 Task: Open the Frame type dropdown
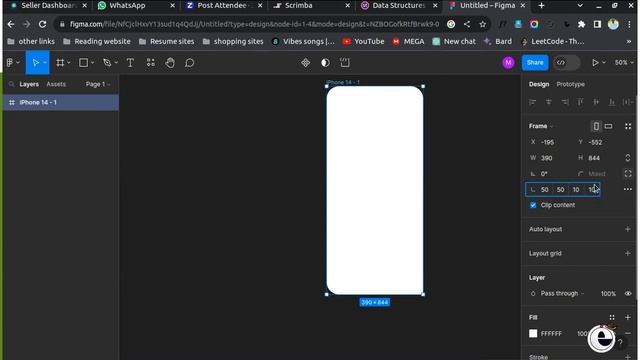pyautogui.click(x=541, y=126)
